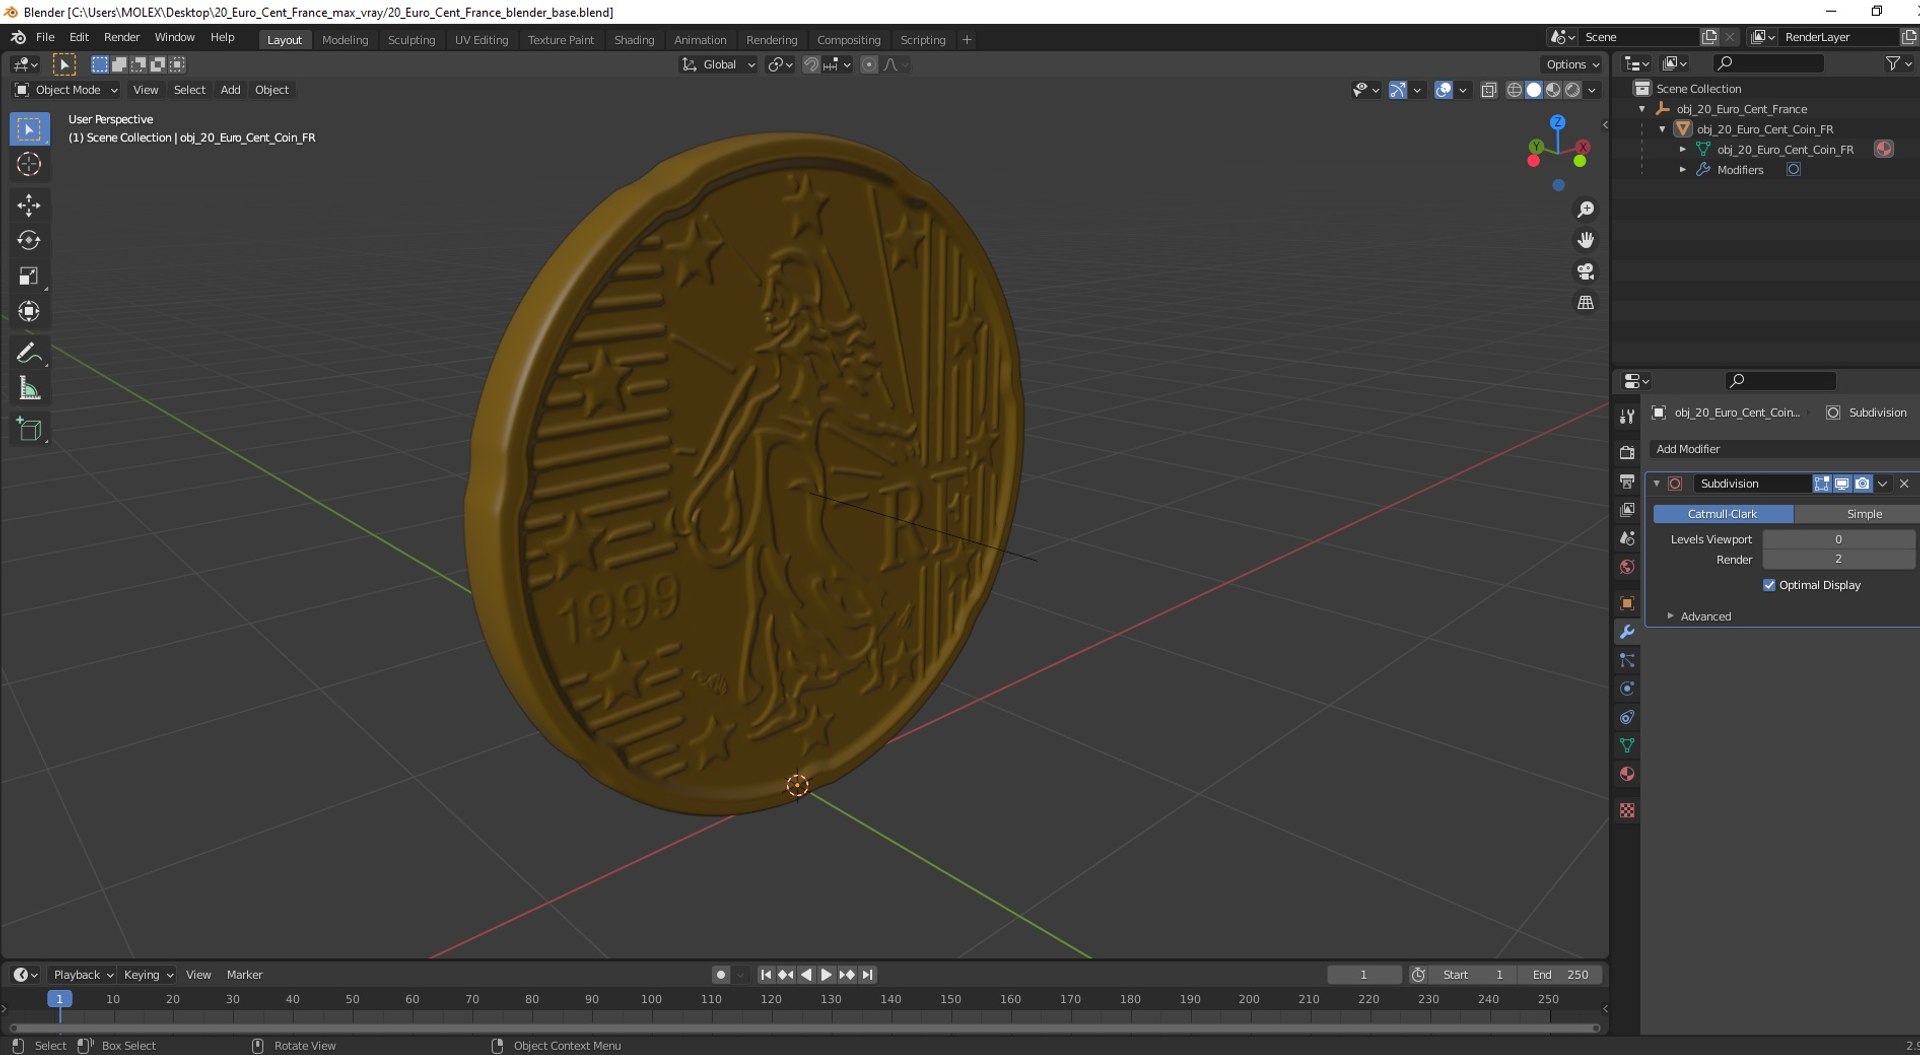Select the Rotate tool
1920x1055 pixels.
(29, 240)
